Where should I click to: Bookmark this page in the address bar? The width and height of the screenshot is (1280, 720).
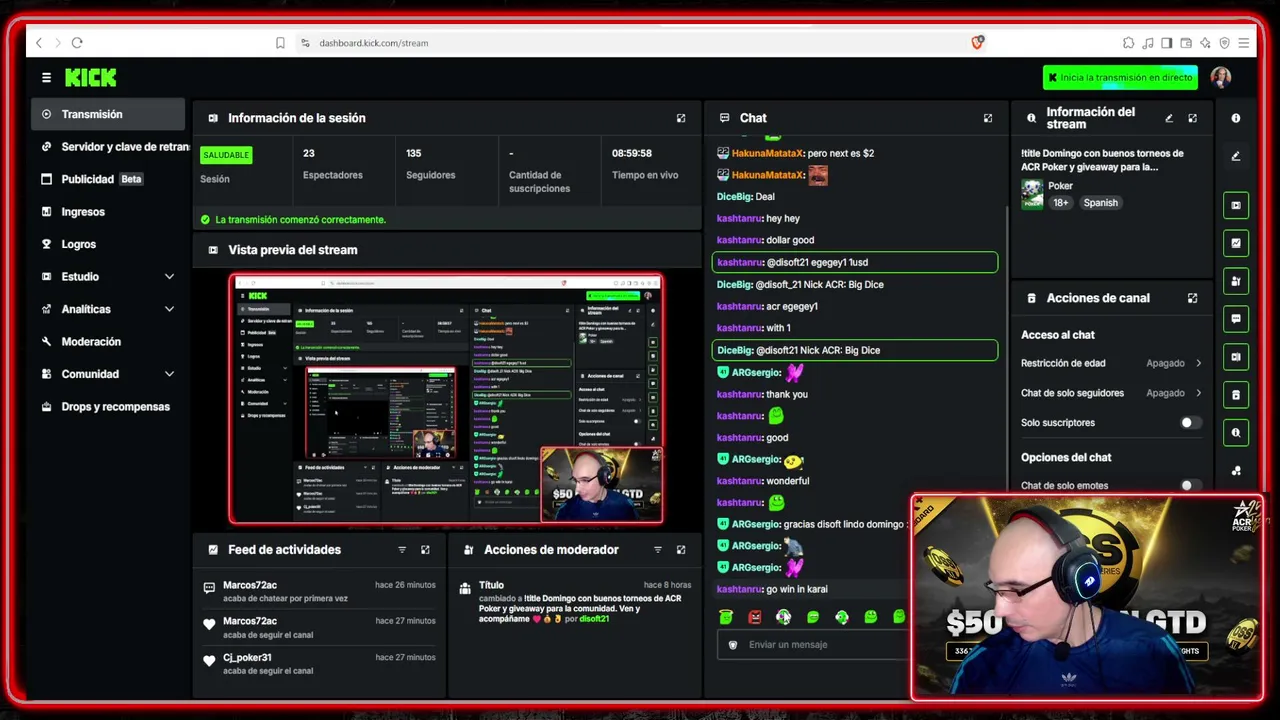pyautogui.click(x=280, y=43)
